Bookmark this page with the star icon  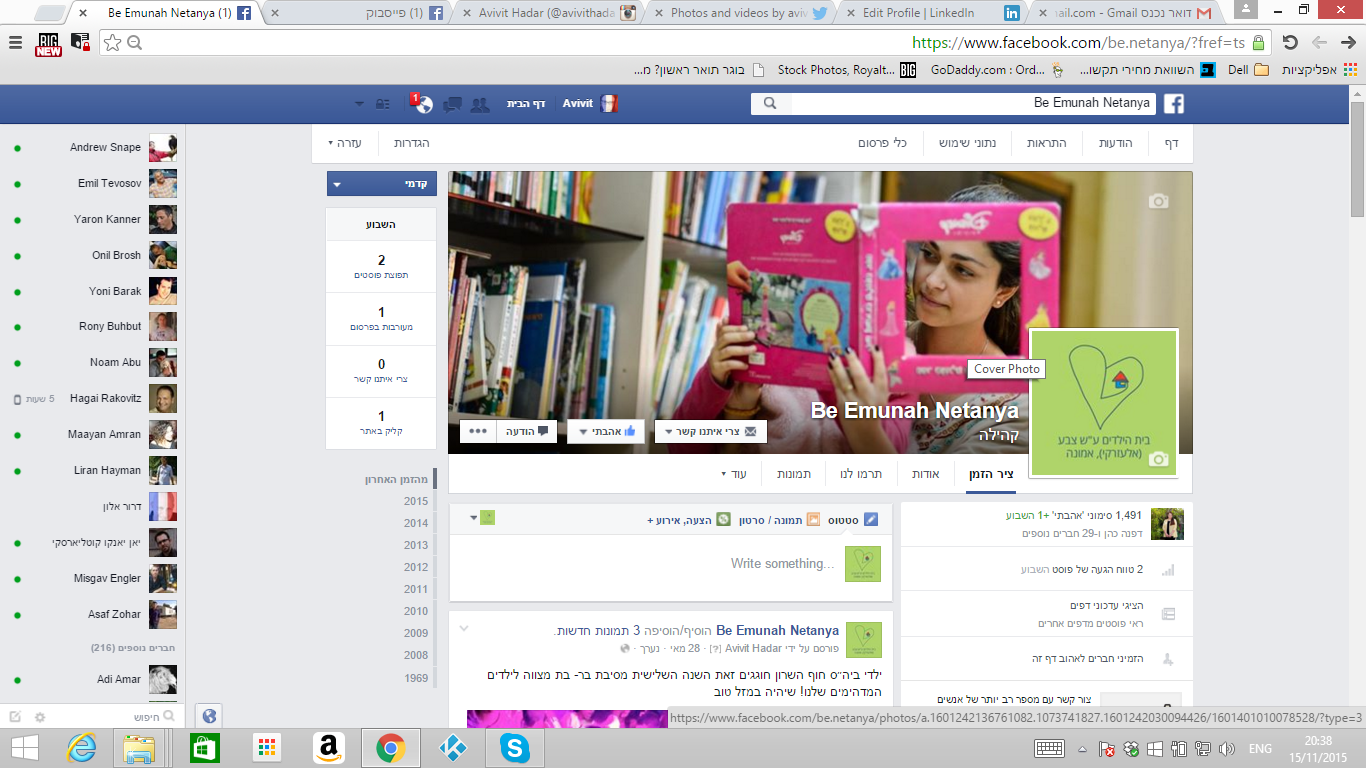pos(113,42)
